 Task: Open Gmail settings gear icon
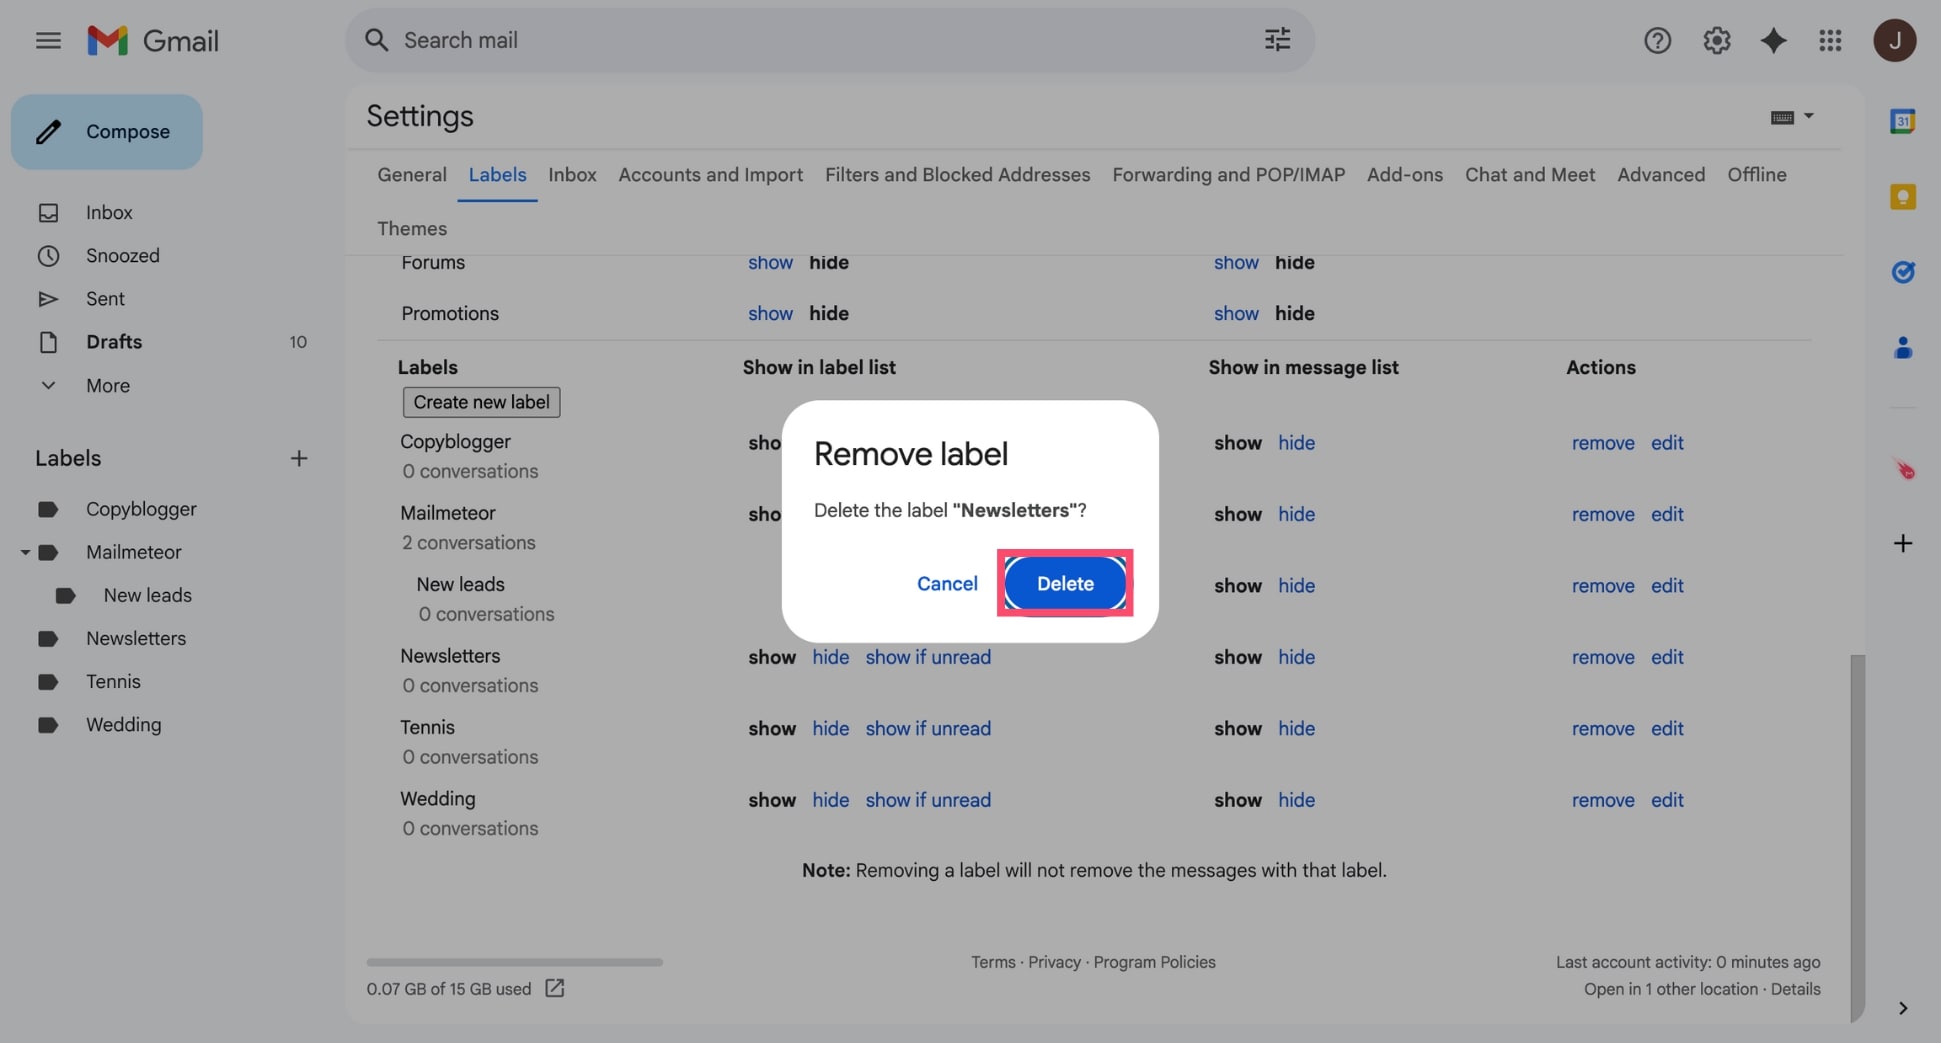pos(1716,40)
